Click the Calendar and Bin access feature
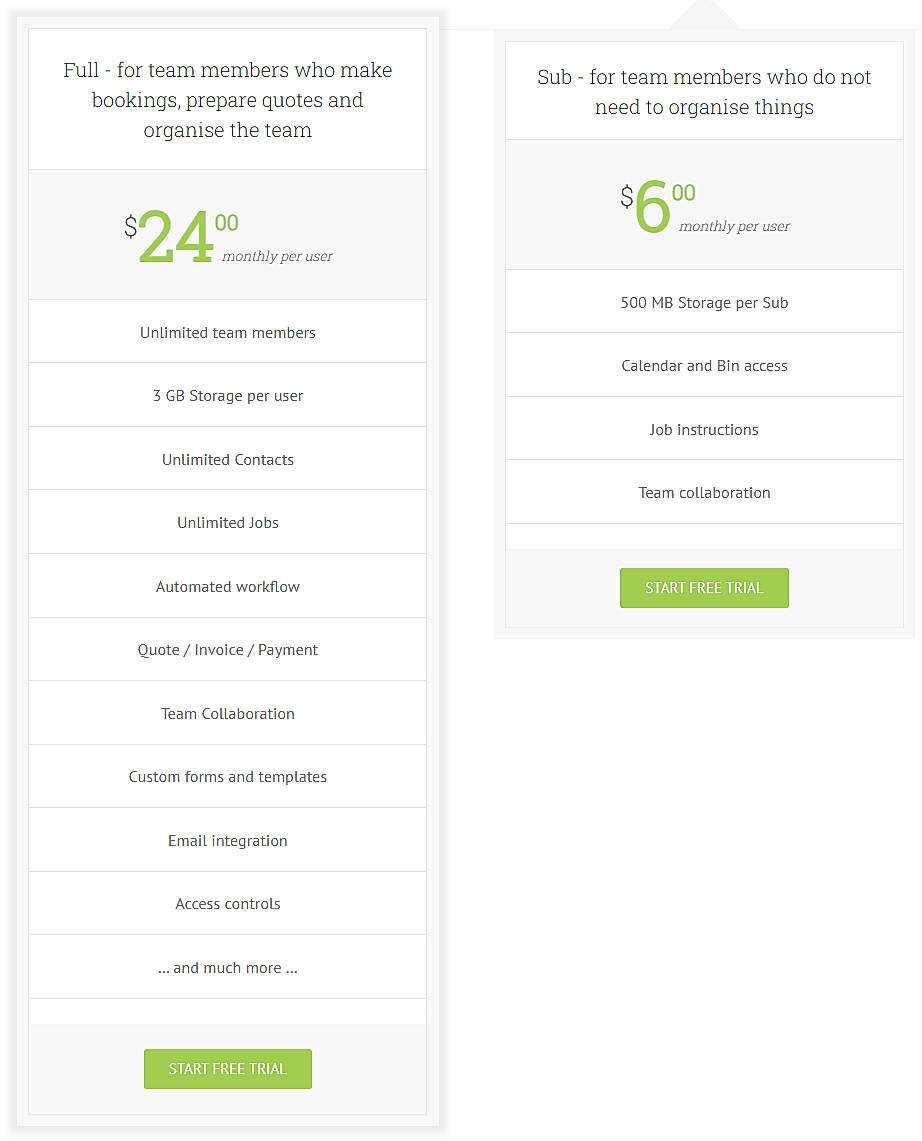 [x=704, y=364]
